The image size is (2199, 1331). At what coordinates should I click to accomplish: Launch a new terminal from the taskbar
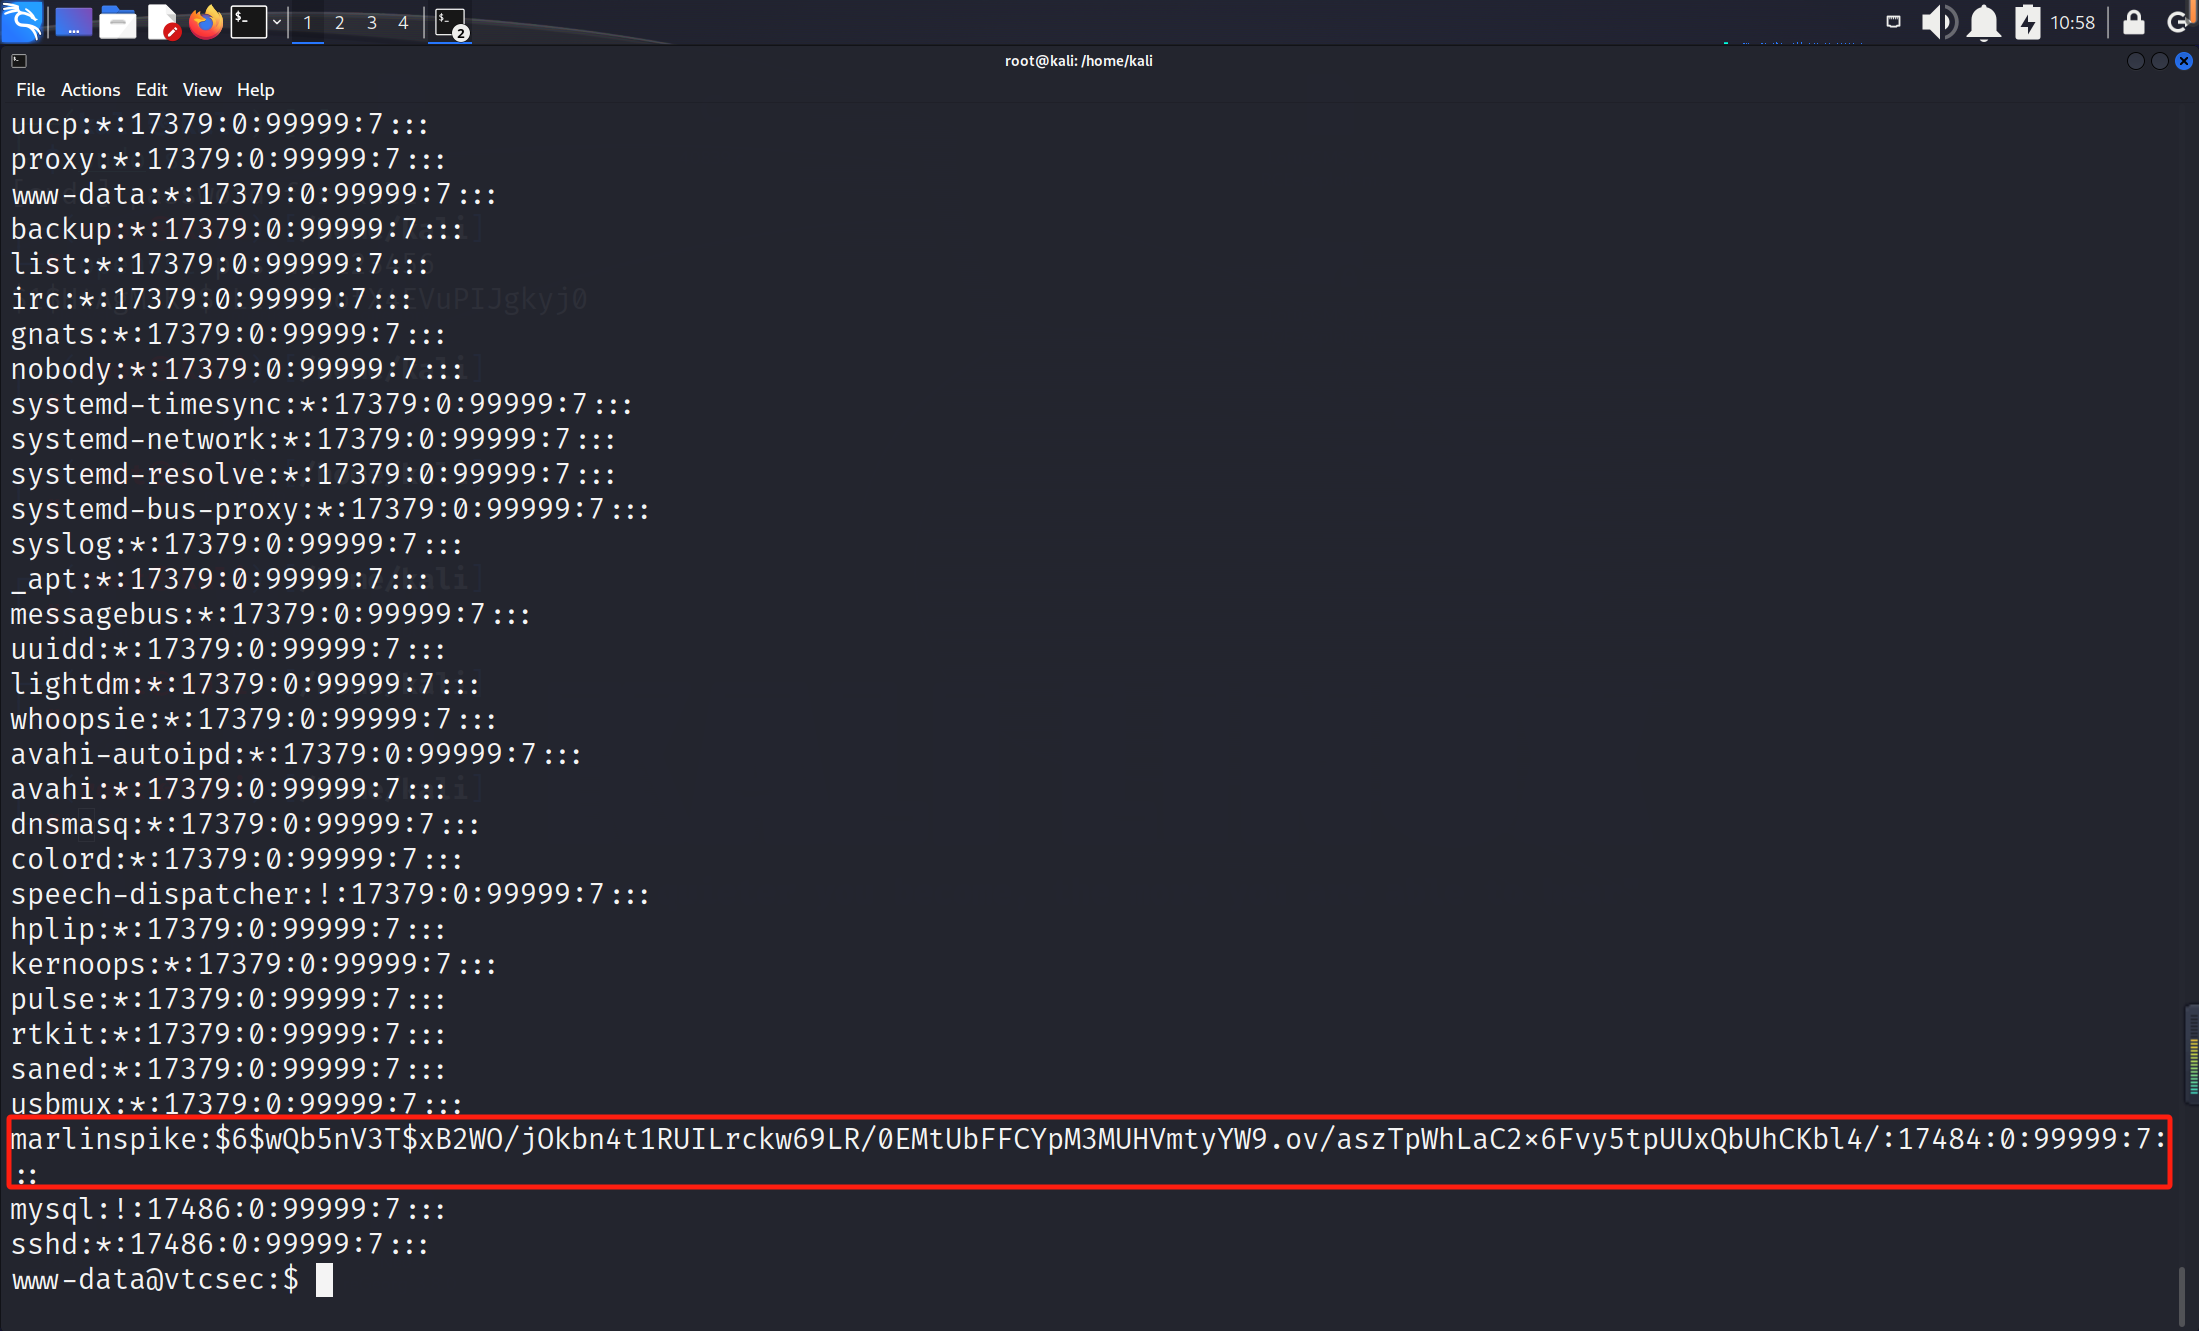tap(246, 21)
